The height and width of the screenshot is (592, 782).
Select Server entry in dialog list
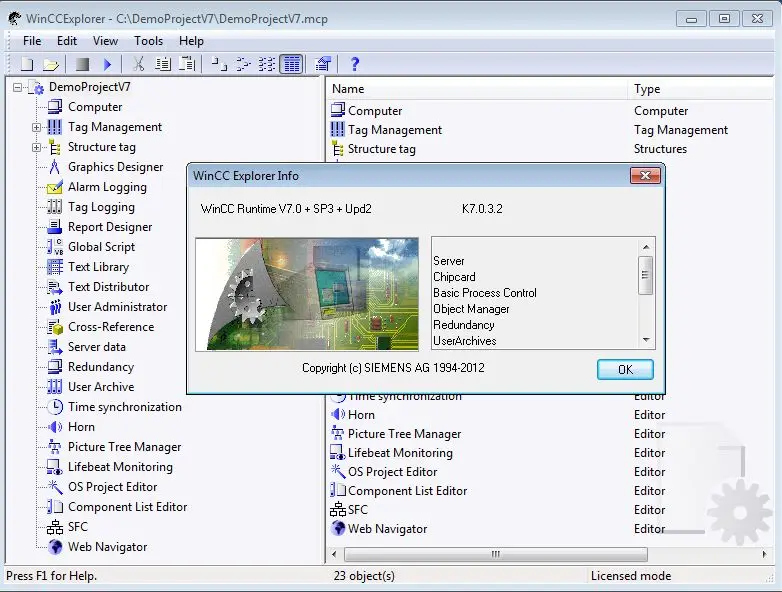coord(449,261)
